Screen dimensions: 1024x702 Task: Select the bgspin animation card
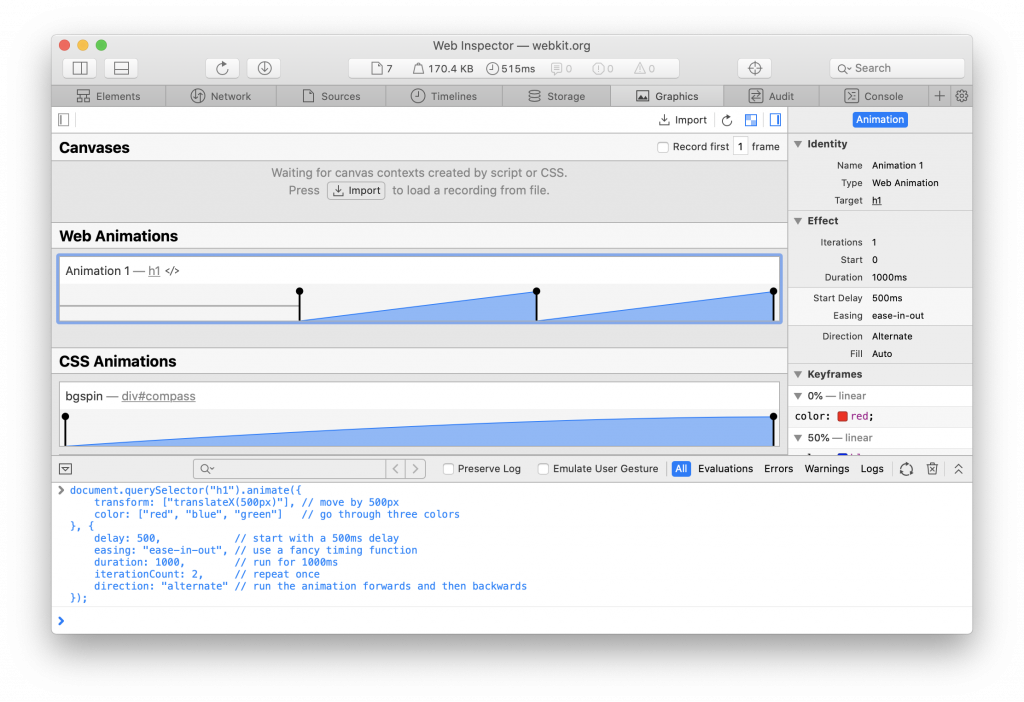pos(419,416)
